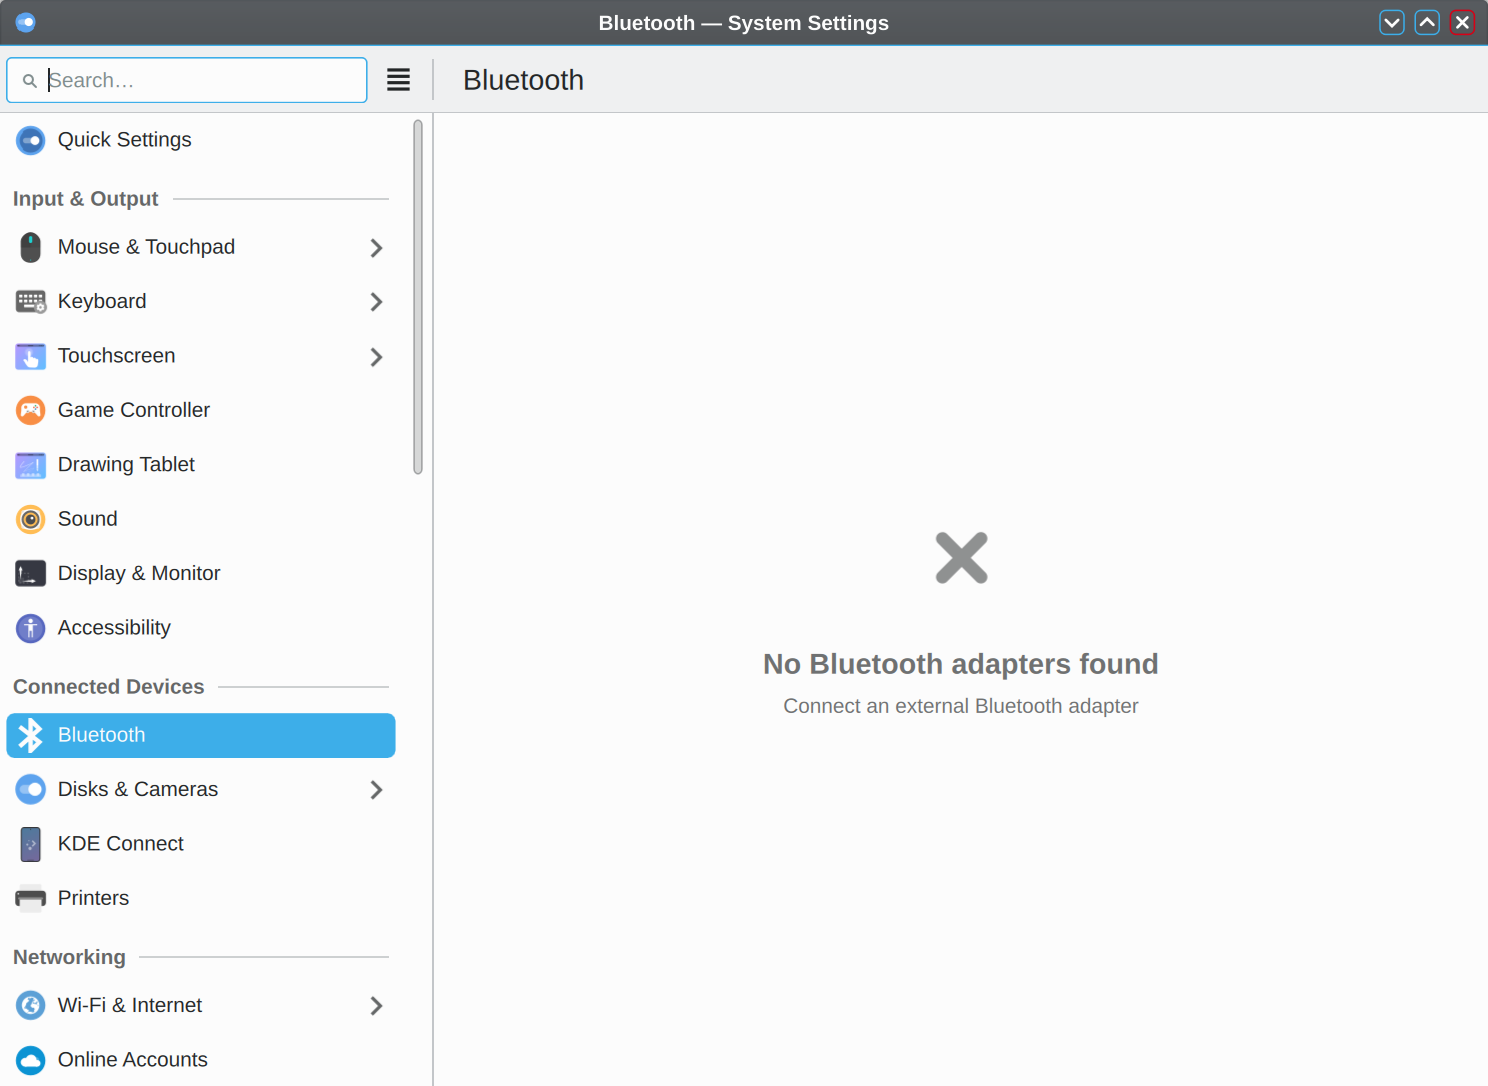The height and width of the screenshot is (1086, 1488).
Task: Select the Bluetooth sidebar entry
Action: [200, 735]
